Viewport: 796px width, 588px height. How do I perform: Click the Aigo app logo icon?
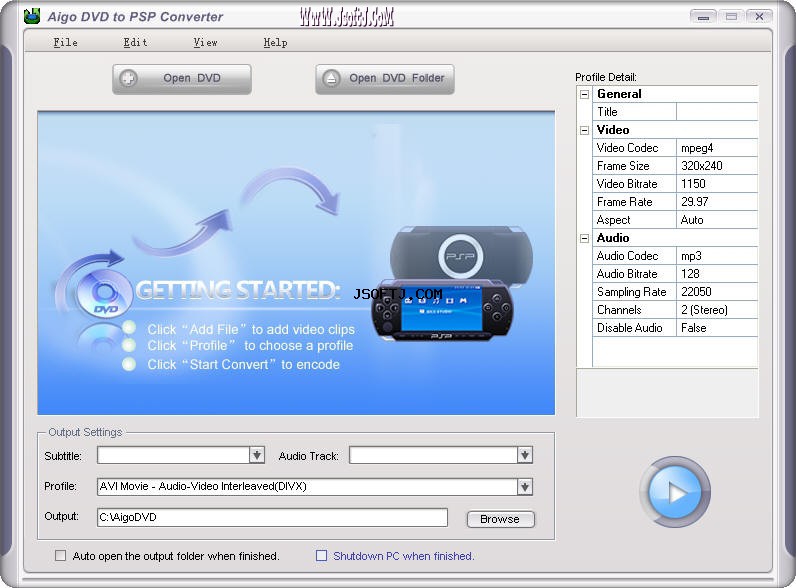[32, 16]
